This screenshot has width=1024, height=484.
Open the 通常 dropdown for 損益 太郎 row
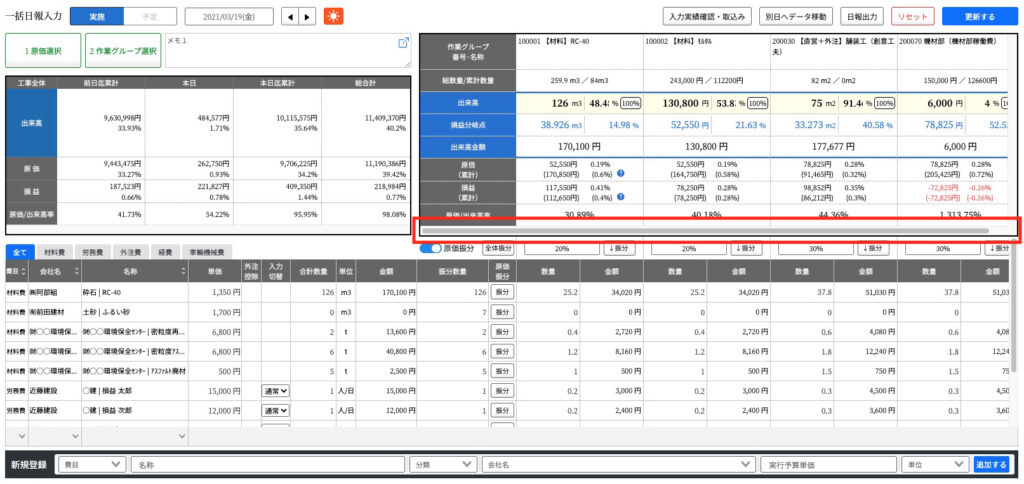click(275, 391)
